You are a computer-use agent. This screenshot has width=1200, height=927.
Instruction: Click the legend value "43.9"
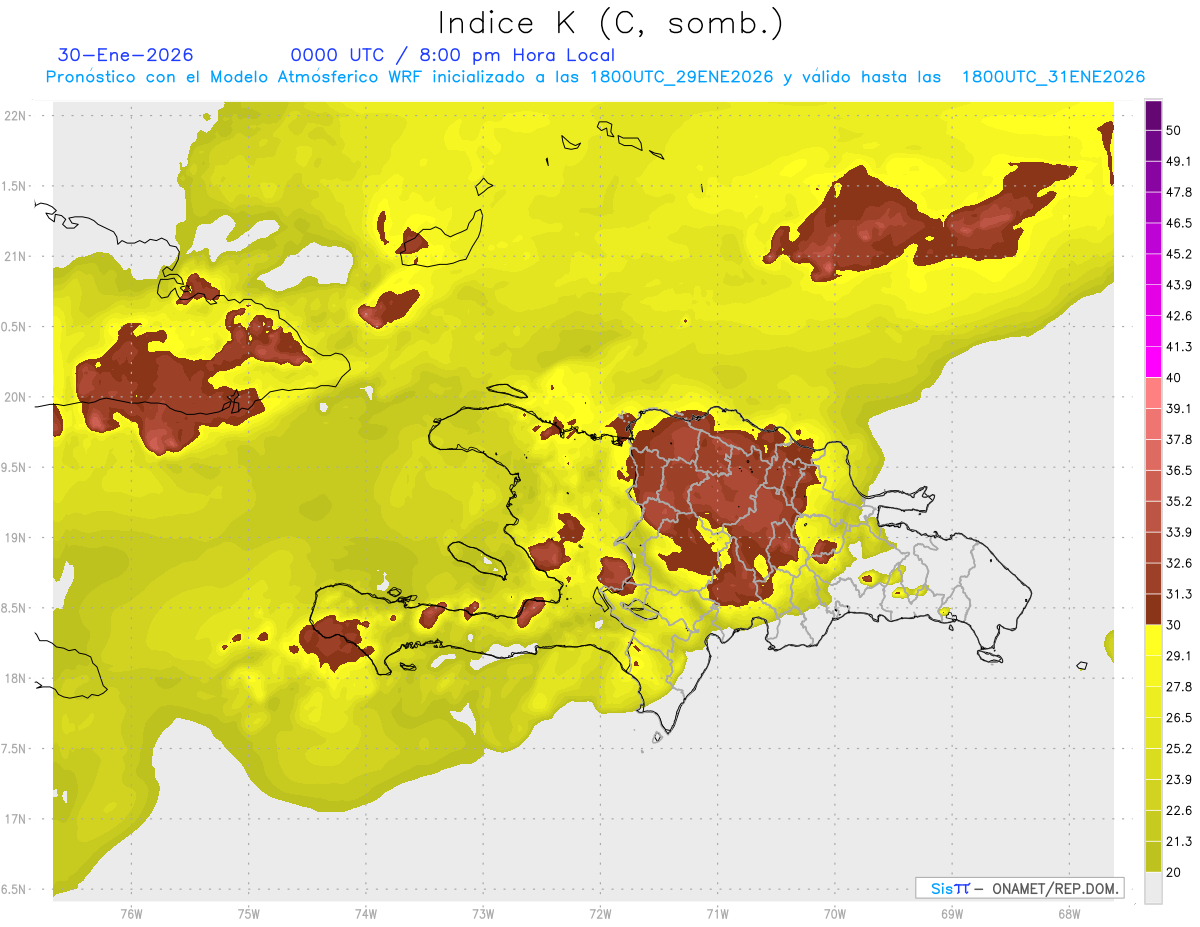[x=1179, y=285]
